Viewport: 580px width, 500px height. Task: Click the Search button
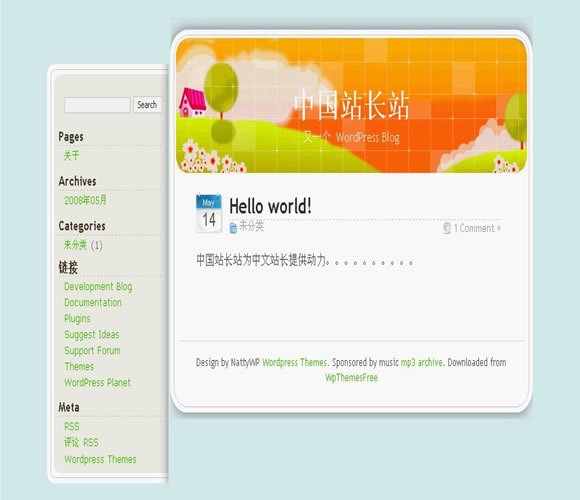pyautogui.click(x=147, y=105)
